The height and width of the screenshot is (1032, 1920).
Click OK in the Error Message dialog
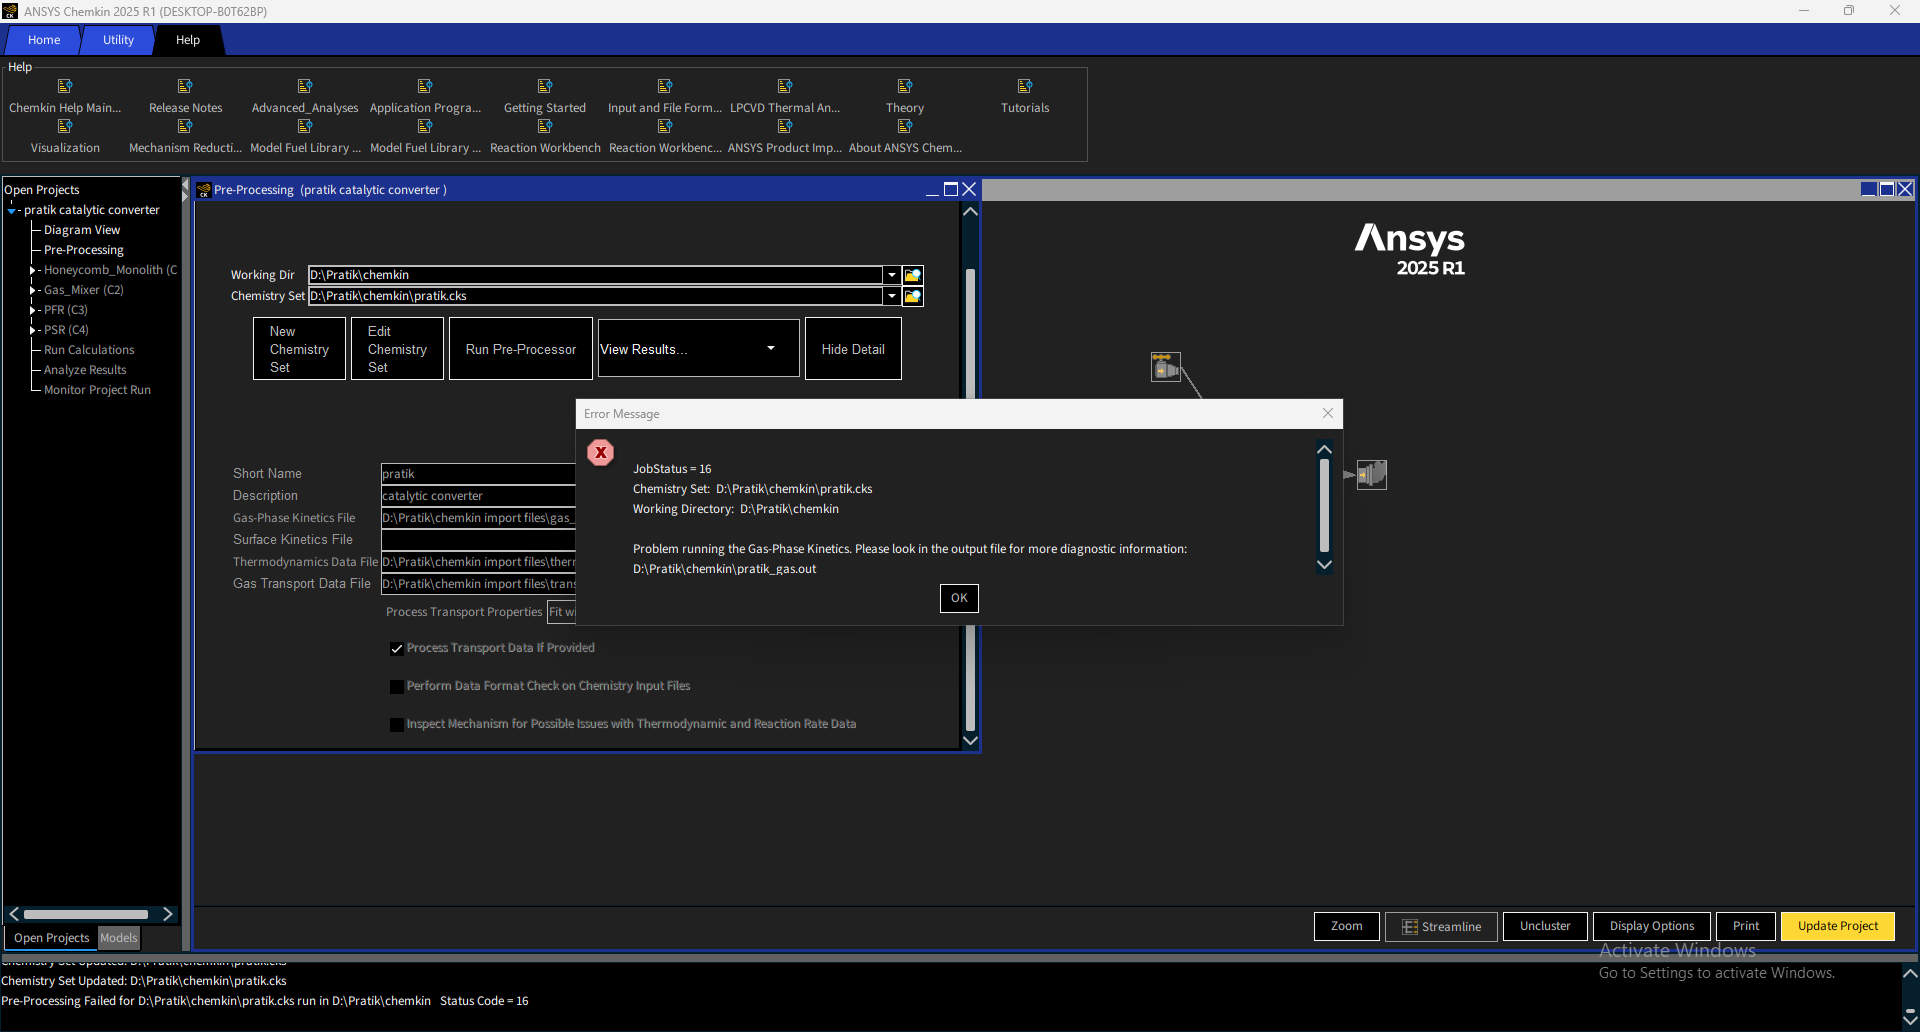point(959,598)
